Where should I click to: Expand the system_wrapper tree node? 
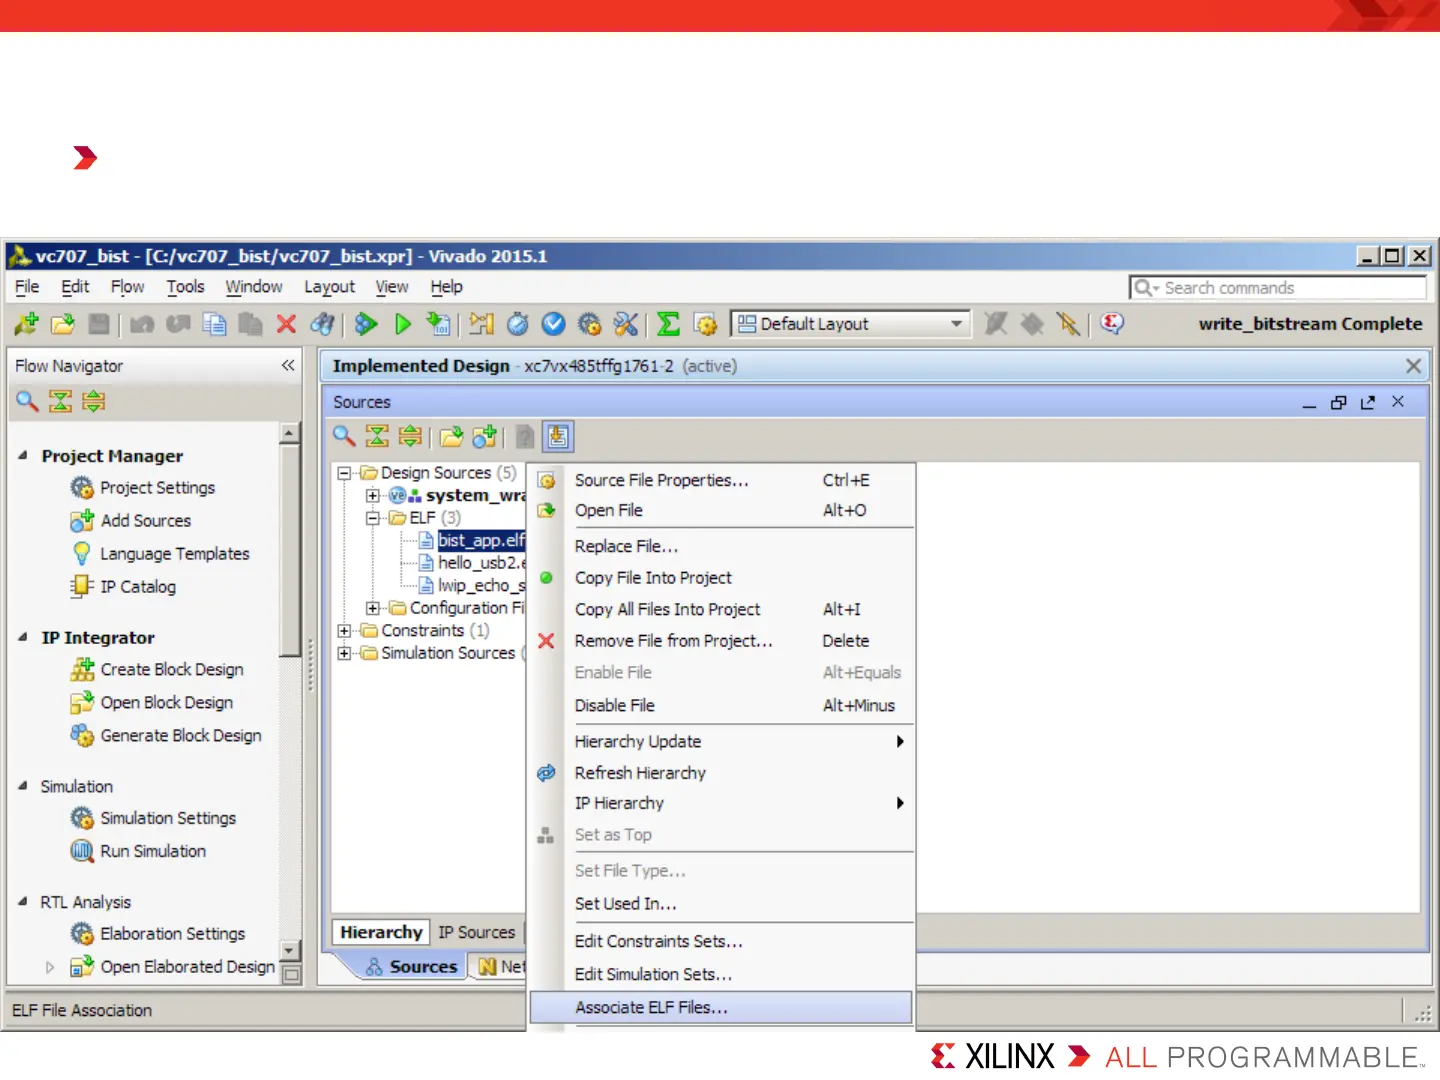click(372, 495)
